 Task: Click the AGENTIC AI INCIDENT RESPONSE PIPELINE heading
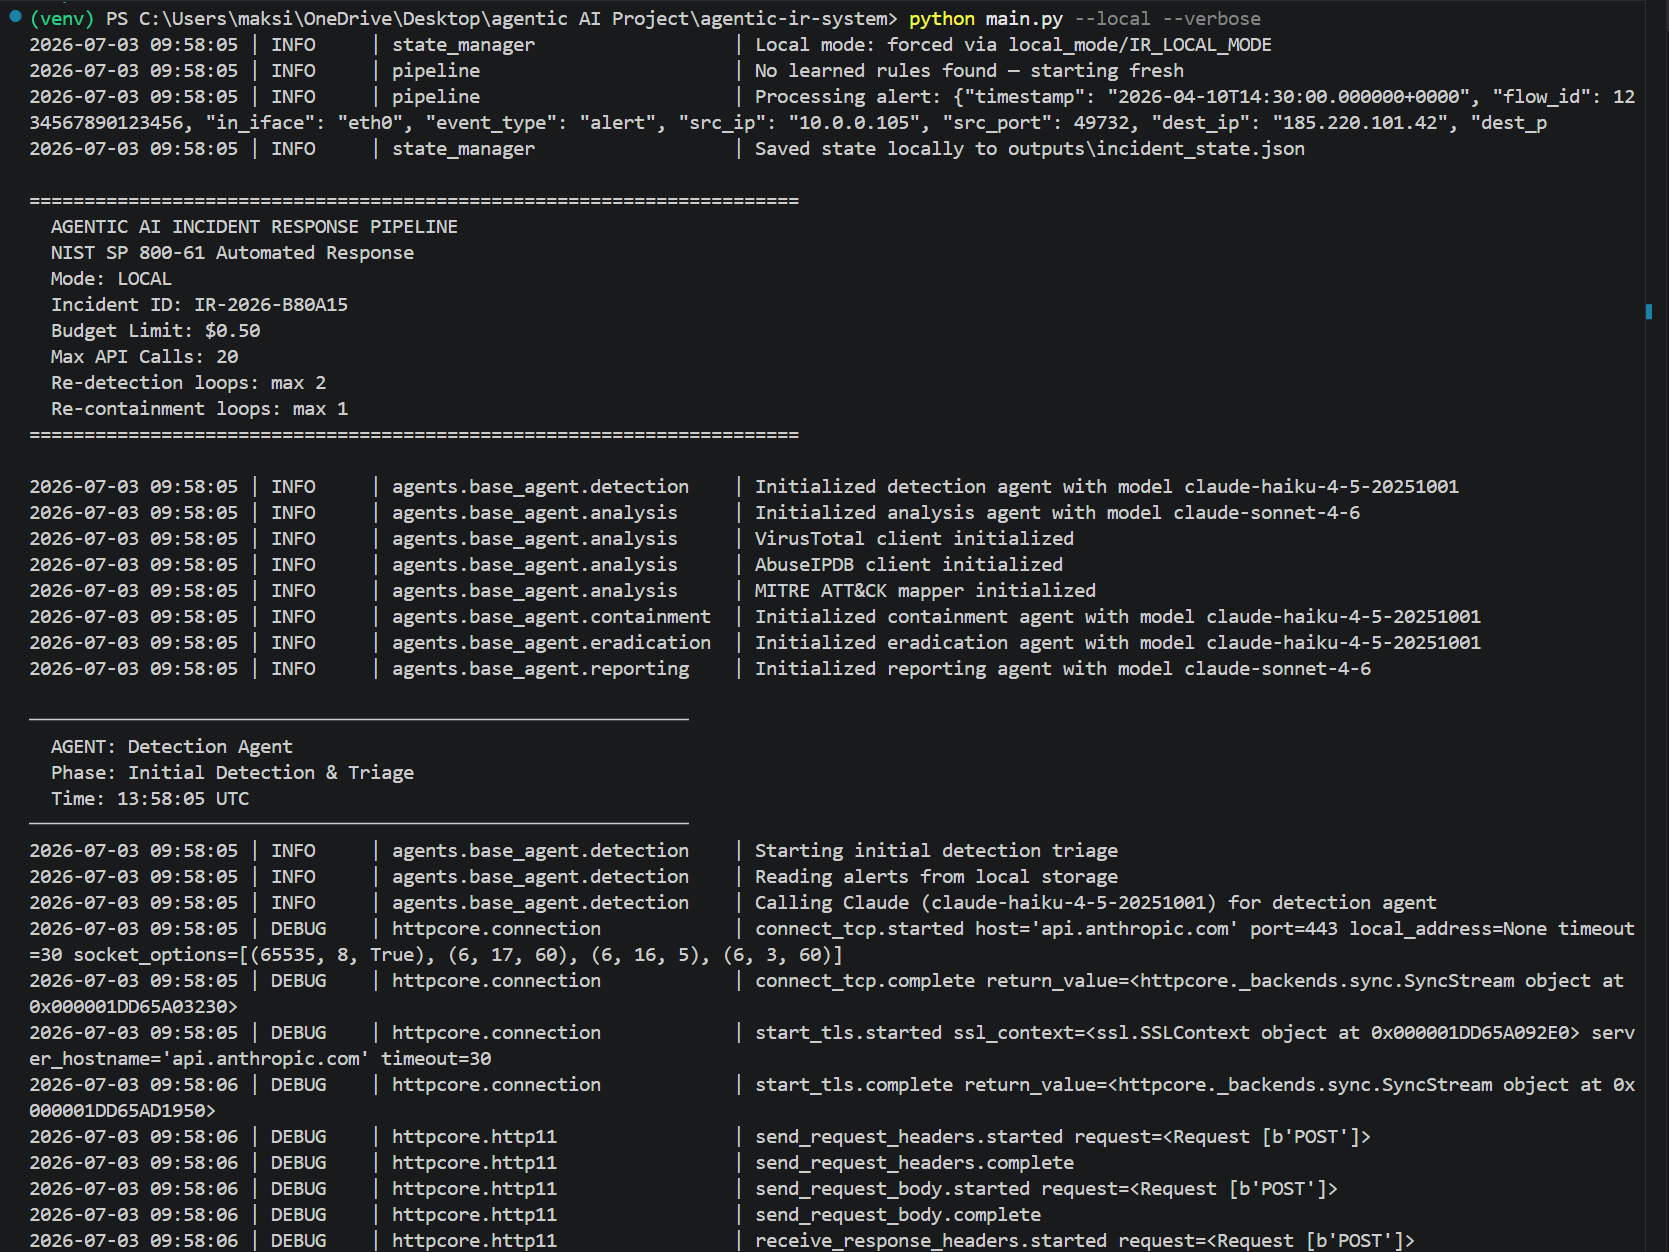coord(254,227)
